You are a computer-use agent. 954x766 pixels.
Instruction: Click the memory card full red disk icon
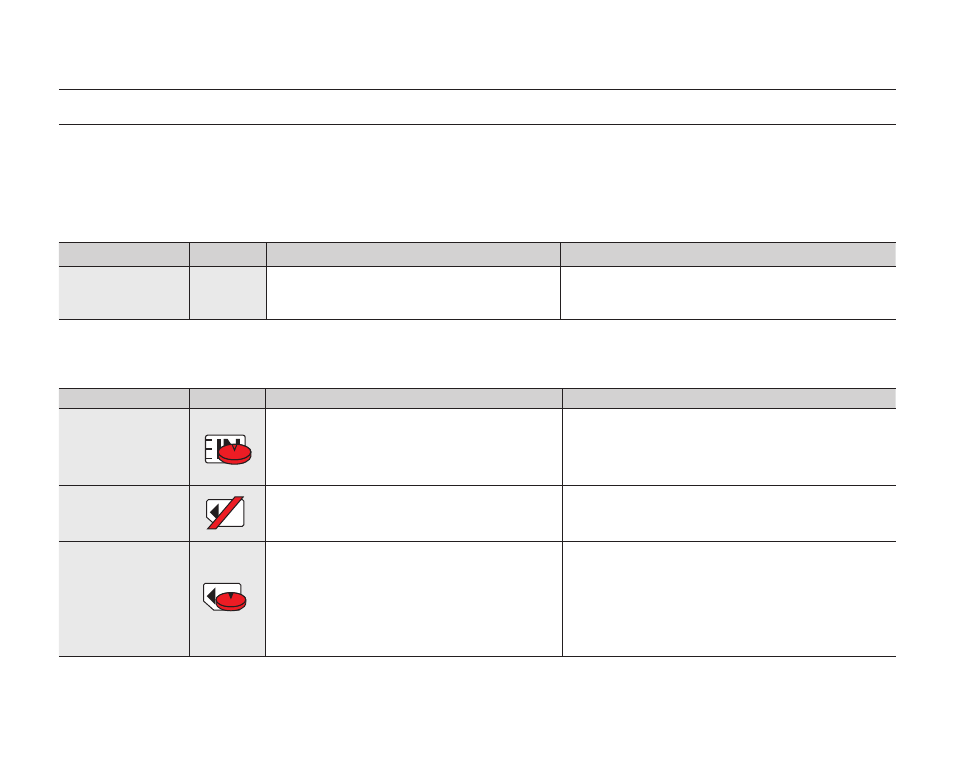(x=225, y=597)
